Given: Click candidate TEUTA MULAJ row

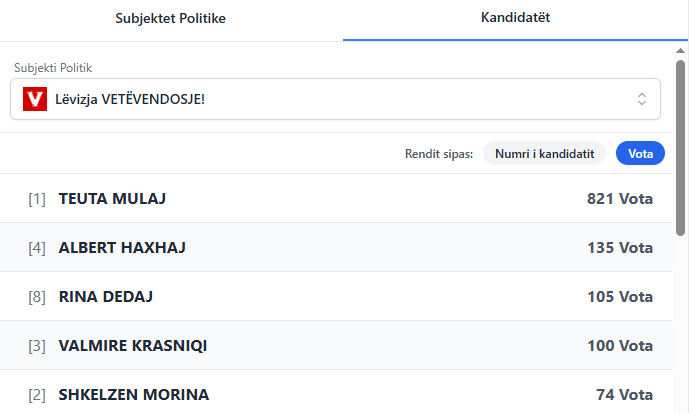Looking at the screenshot, I should point(112,199).
